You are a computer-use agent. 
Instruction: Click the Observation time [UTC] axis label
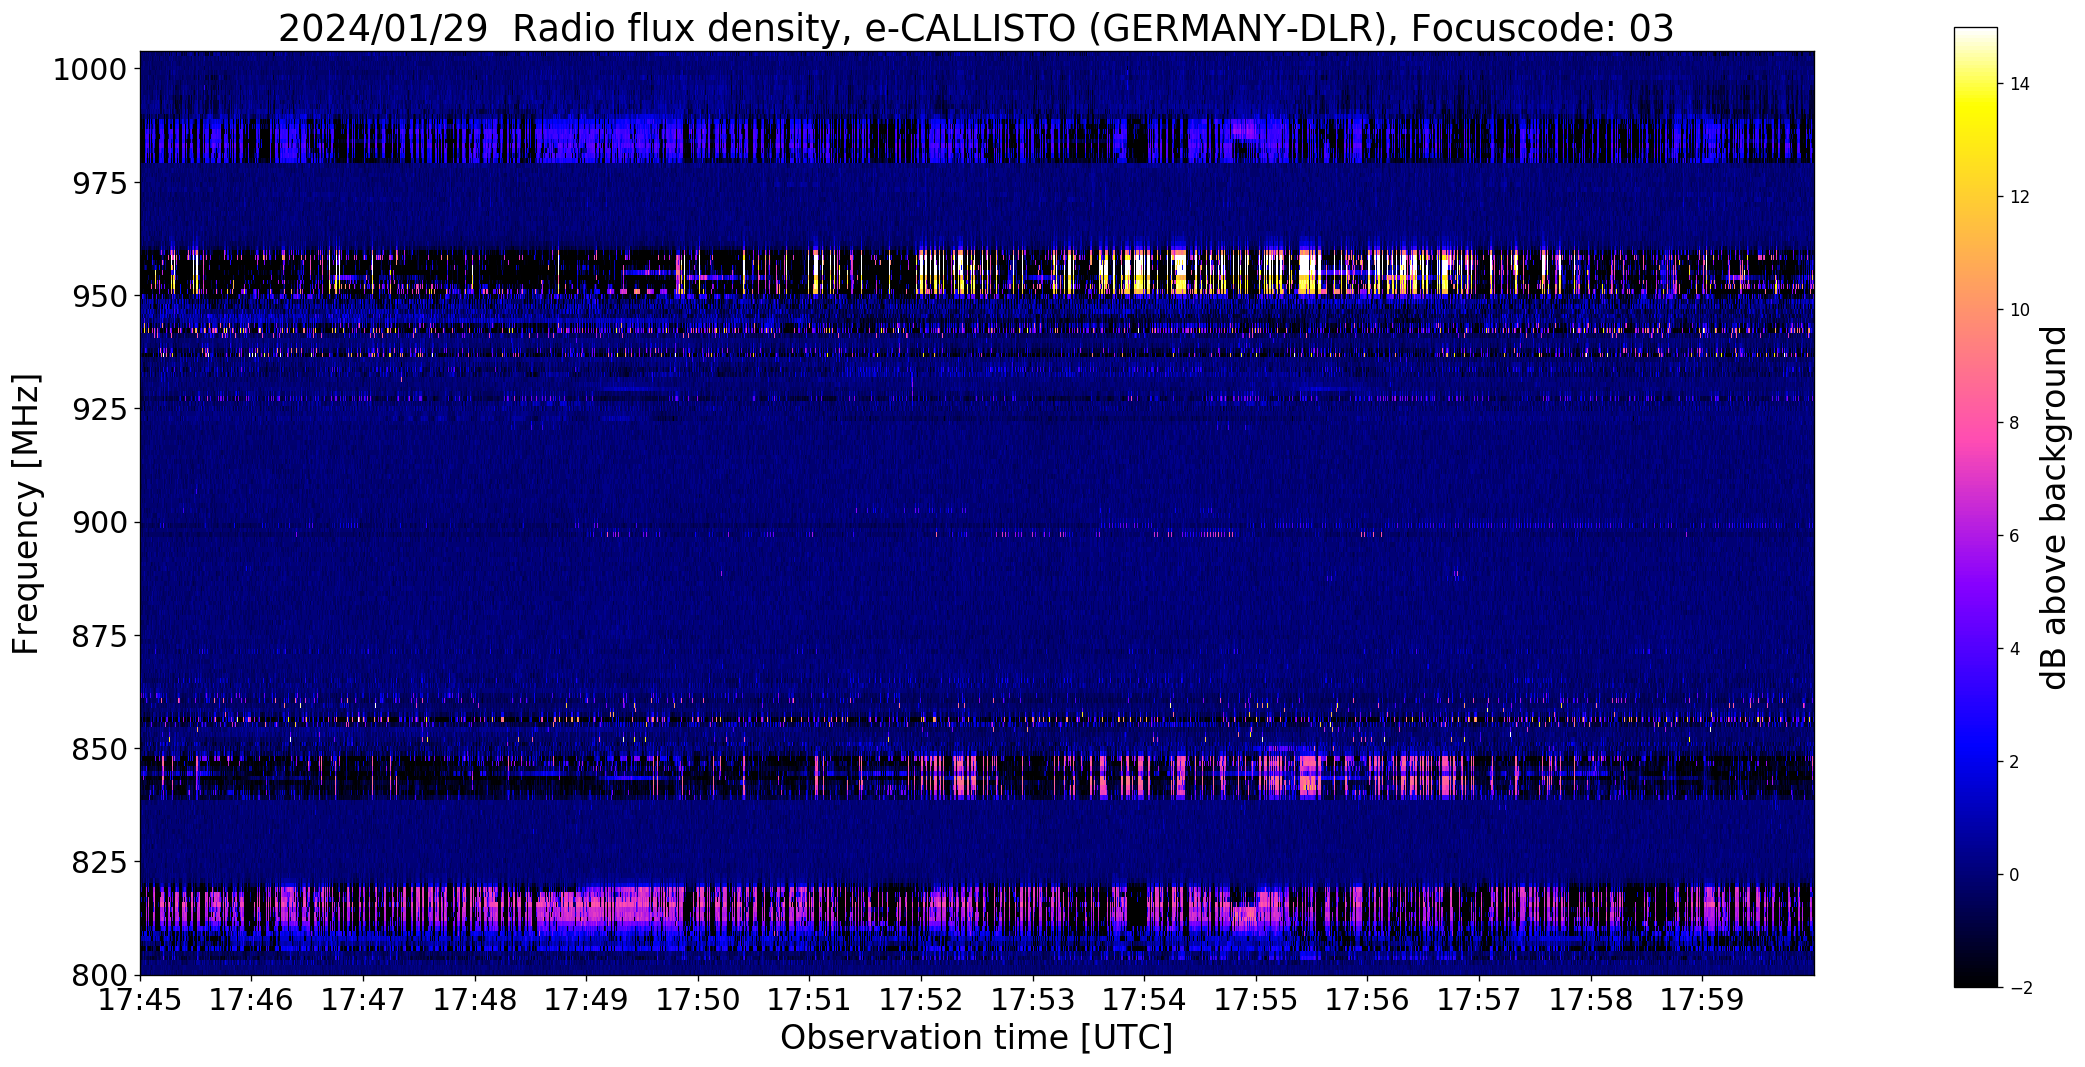tap(976, 1038)
